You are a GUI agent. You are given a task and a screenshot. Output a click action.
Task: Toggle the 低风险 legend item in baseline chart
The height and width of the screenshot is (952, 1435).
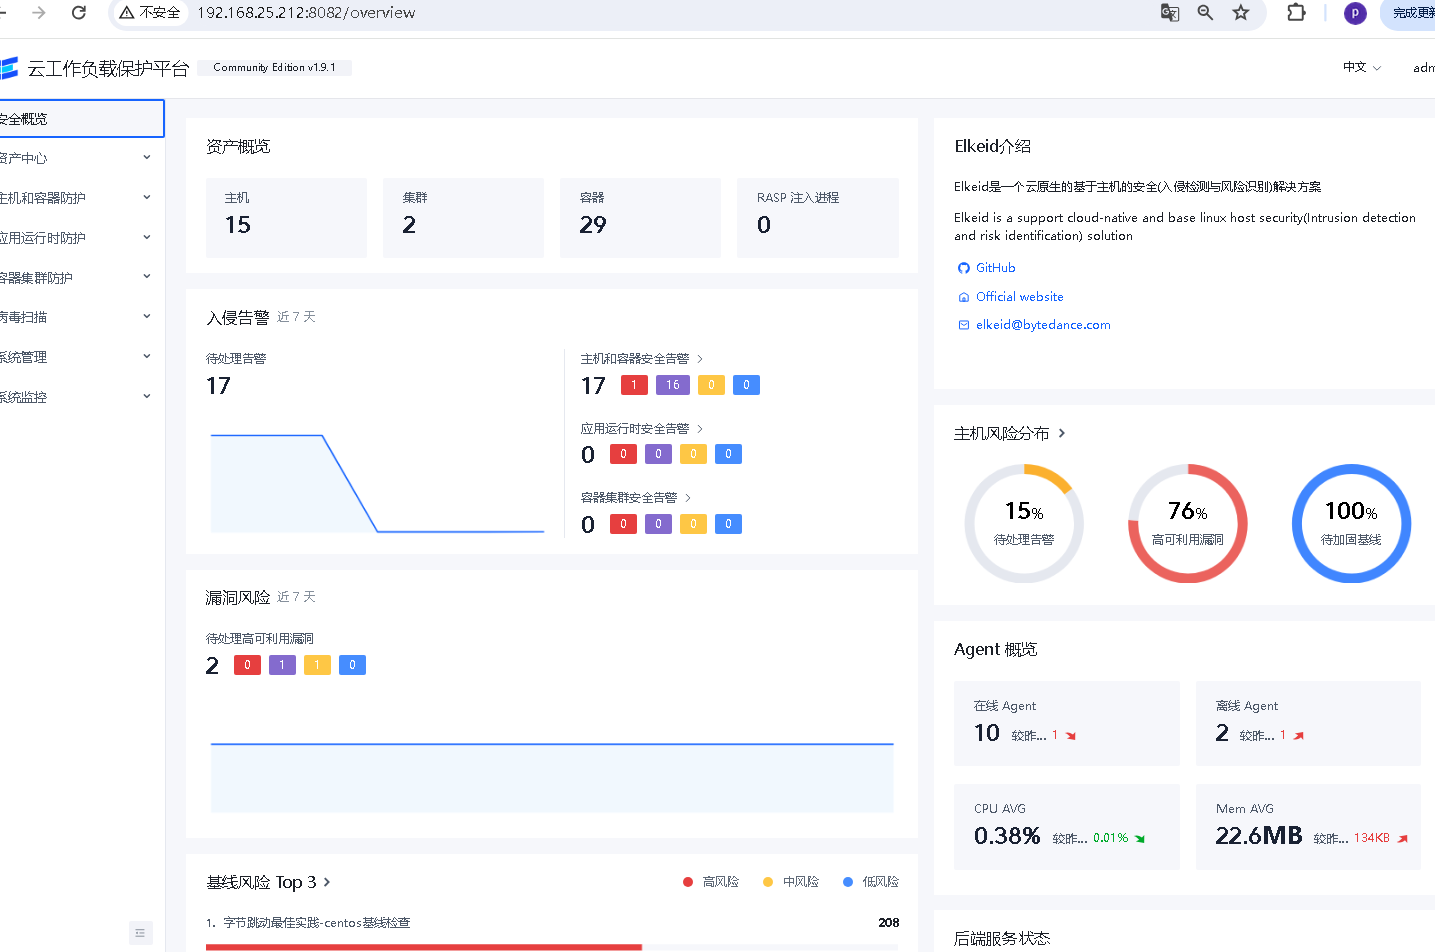click(x=871, y=882)
